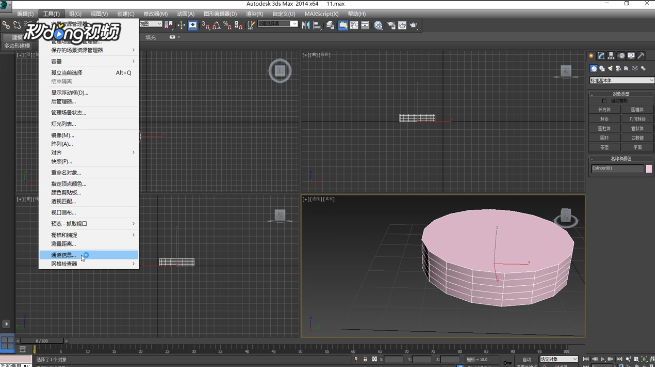Click the Render Production teapot icon

(x=414, y=25)
